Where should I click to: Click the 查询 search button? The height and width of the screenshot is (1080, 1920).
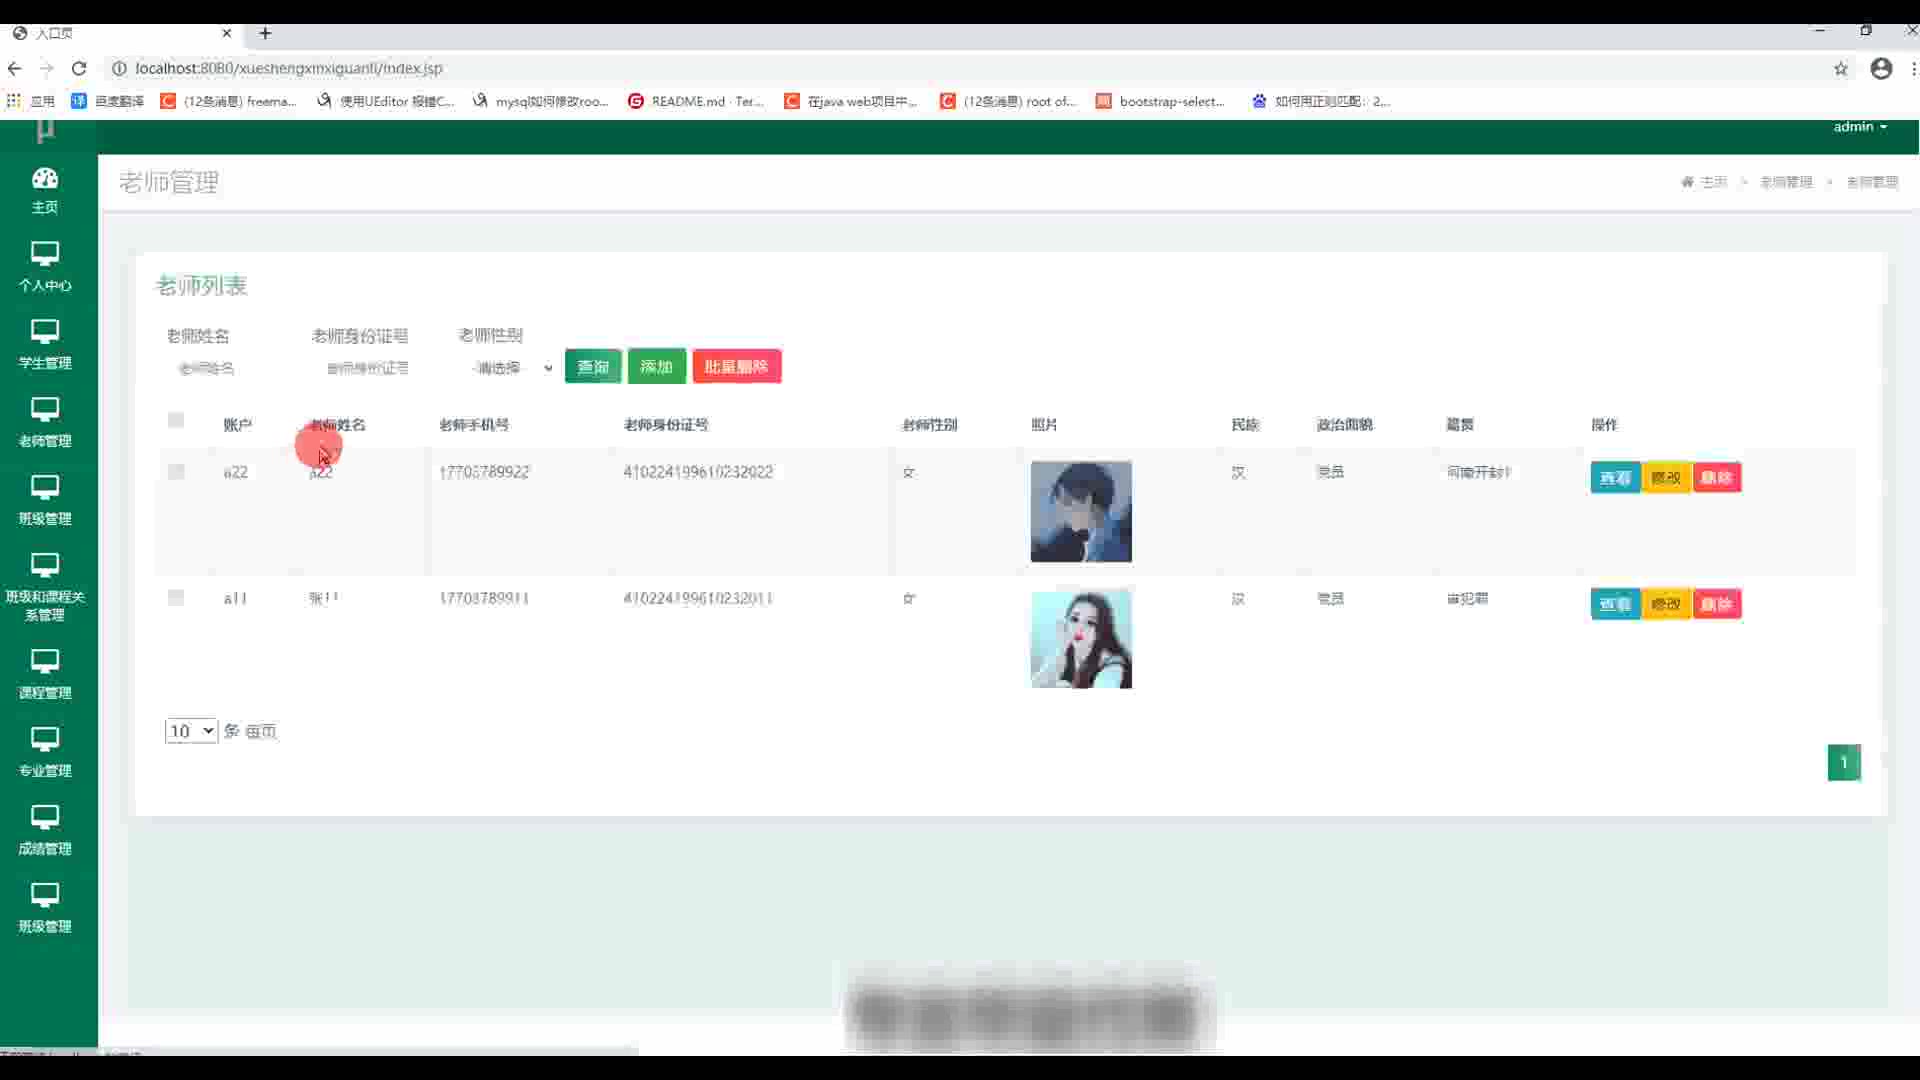[x=593, y=367]
